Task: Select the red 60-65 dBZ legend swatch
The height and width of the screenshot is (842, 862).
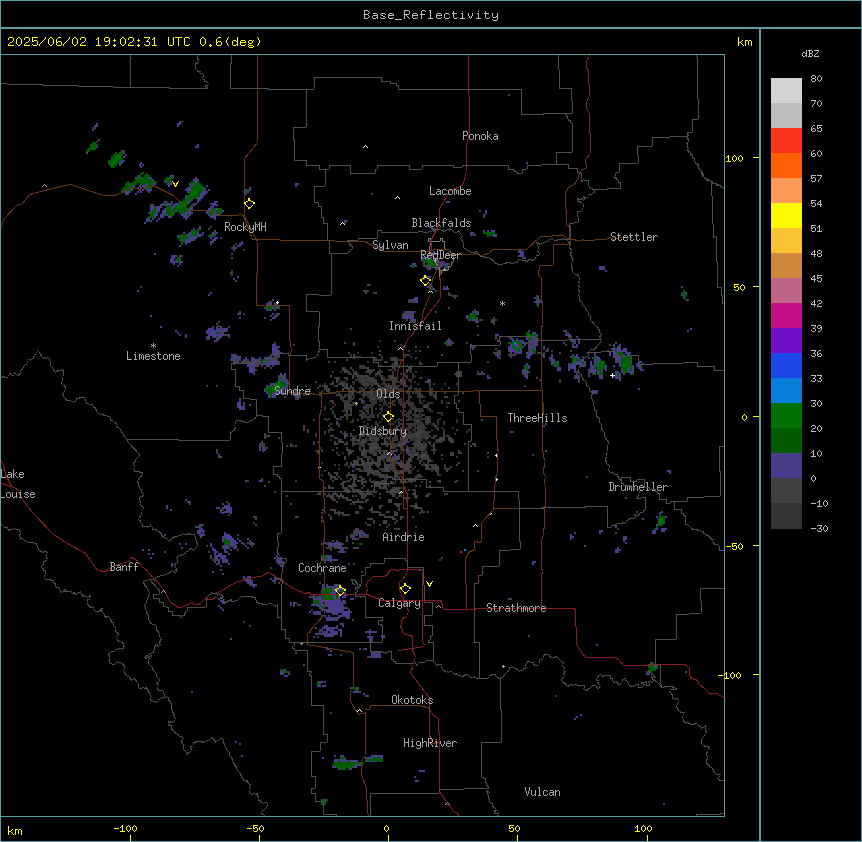Action: click(786, 141)
